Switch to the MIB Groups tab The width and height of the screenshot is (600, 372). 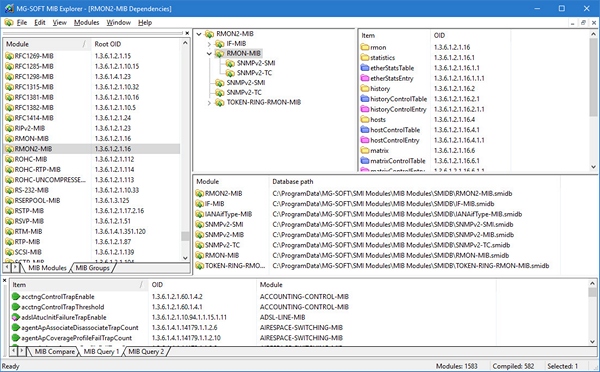pos(92,268)
